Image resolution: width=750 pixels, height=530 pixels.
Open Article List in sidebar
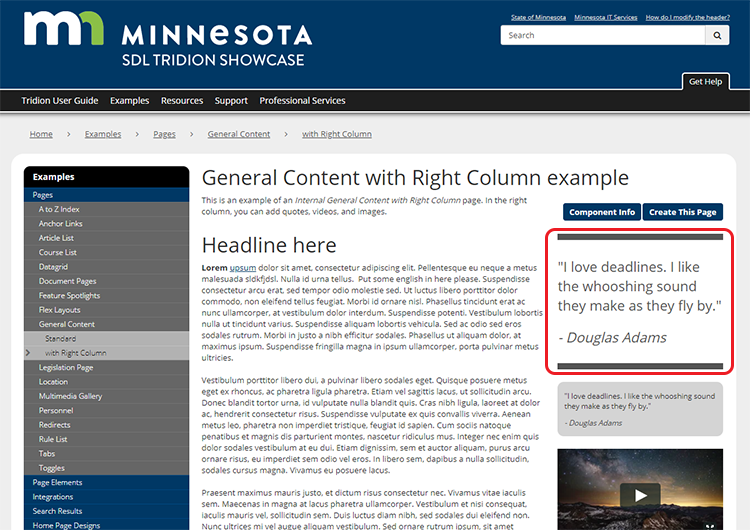[x=107, y=238]
